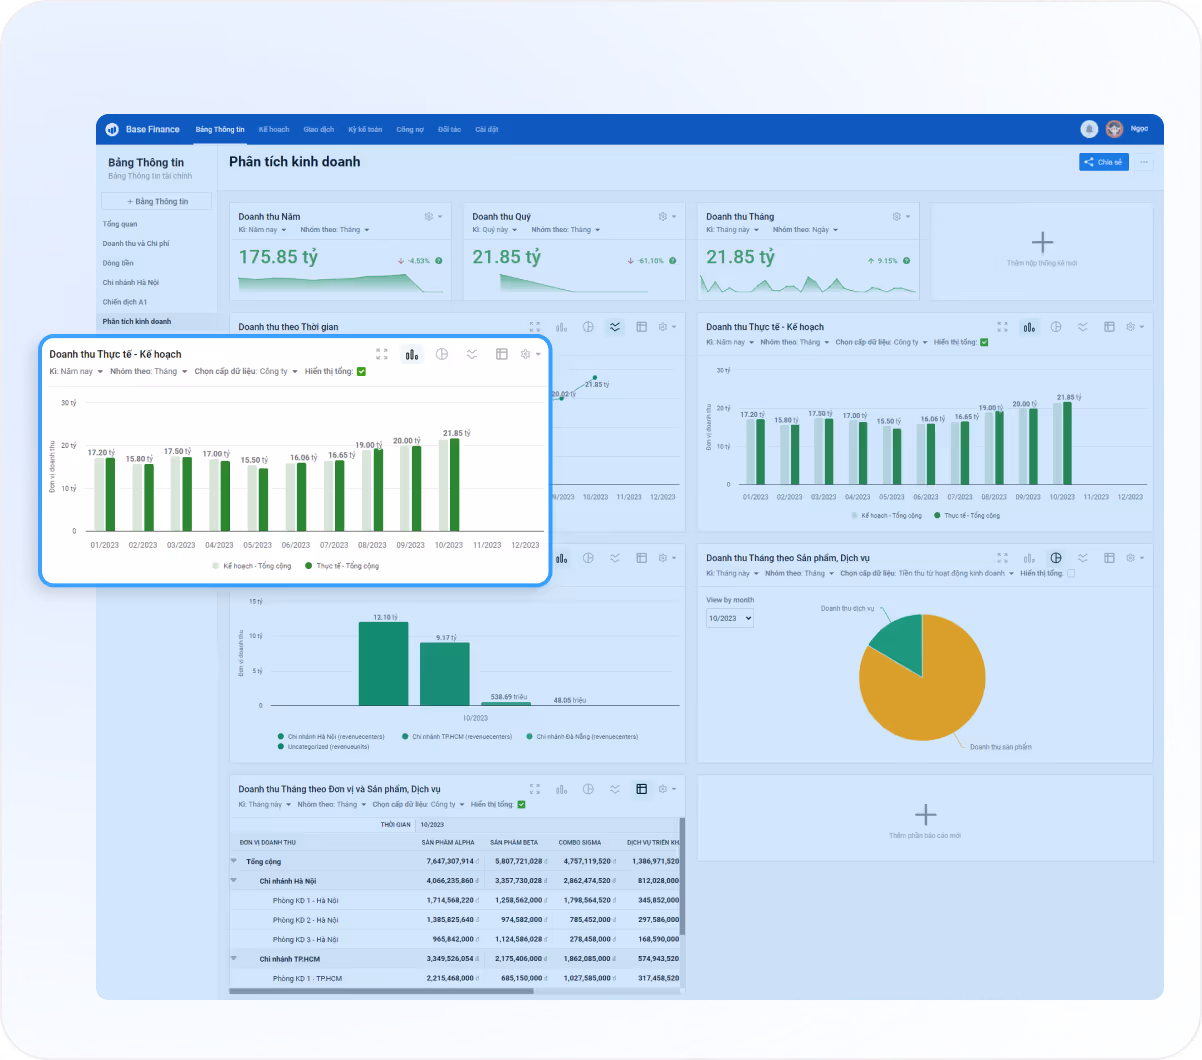Open Kì: Quý này dropdown
The image size is (1202, 1060).
(495, 230)
